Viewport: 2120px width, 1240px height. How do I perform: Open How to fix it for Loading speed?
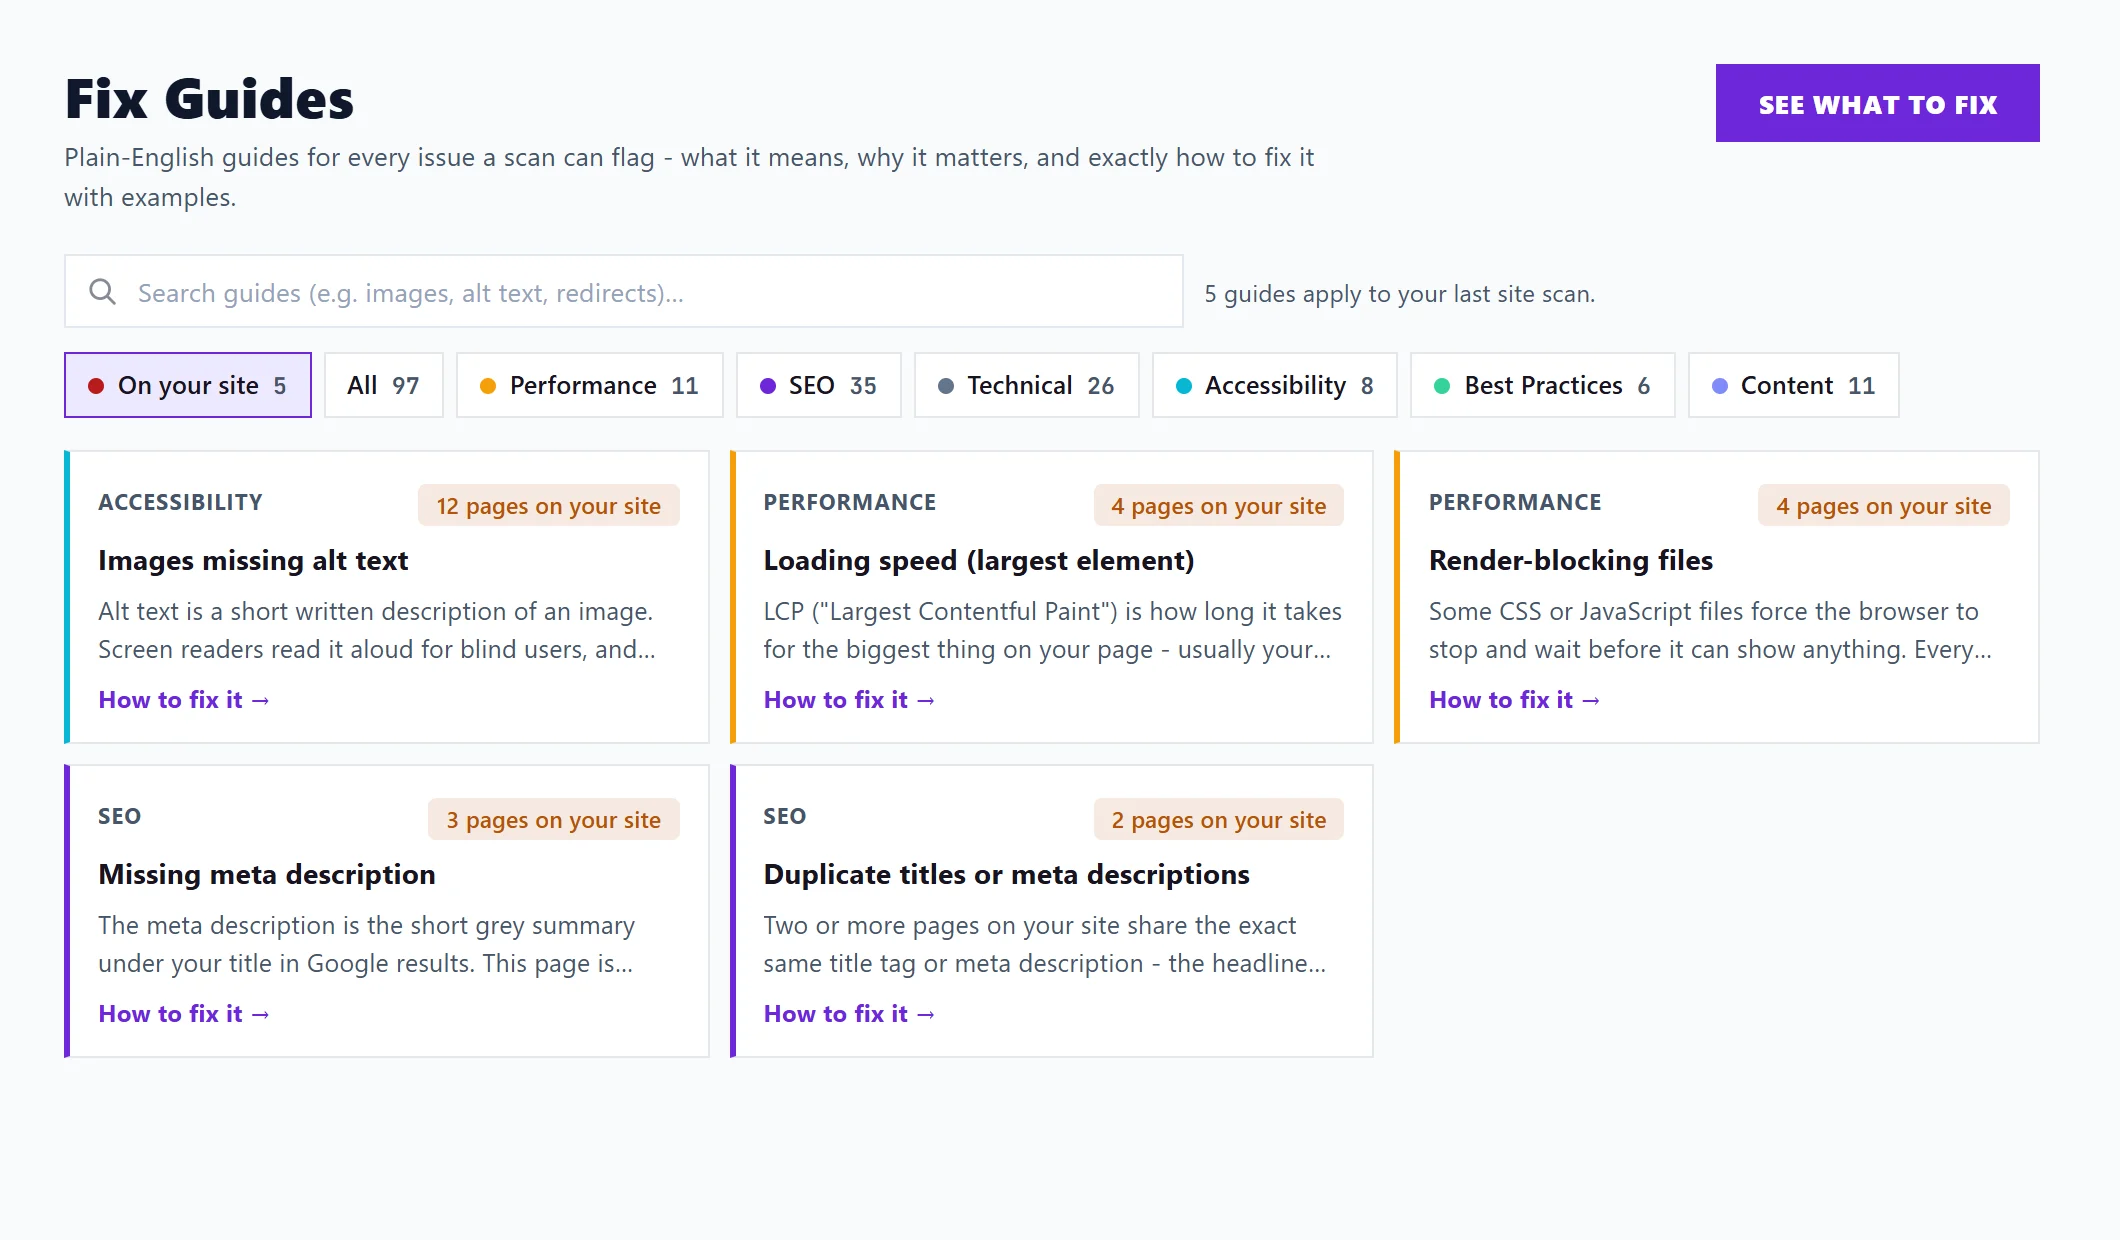849,700
